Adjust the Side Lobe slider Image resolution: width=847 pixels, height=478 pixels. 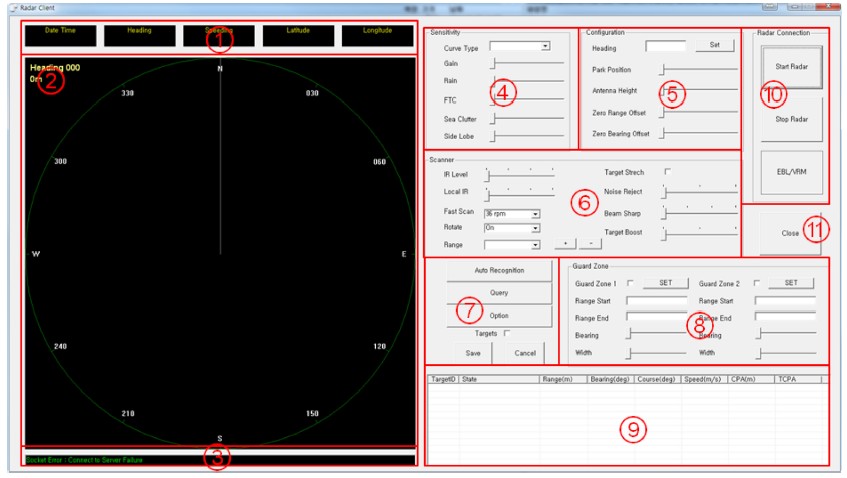[527, 136]
